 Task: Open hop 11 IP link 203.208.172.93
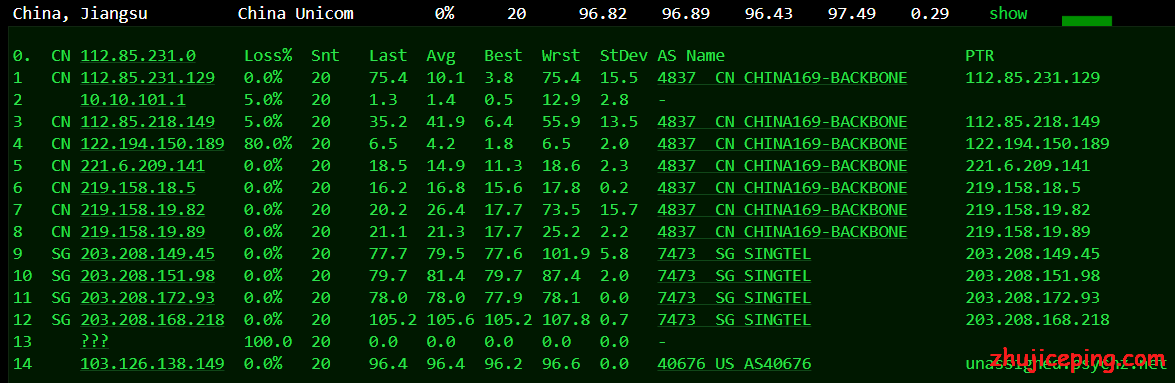pos(148,298)
